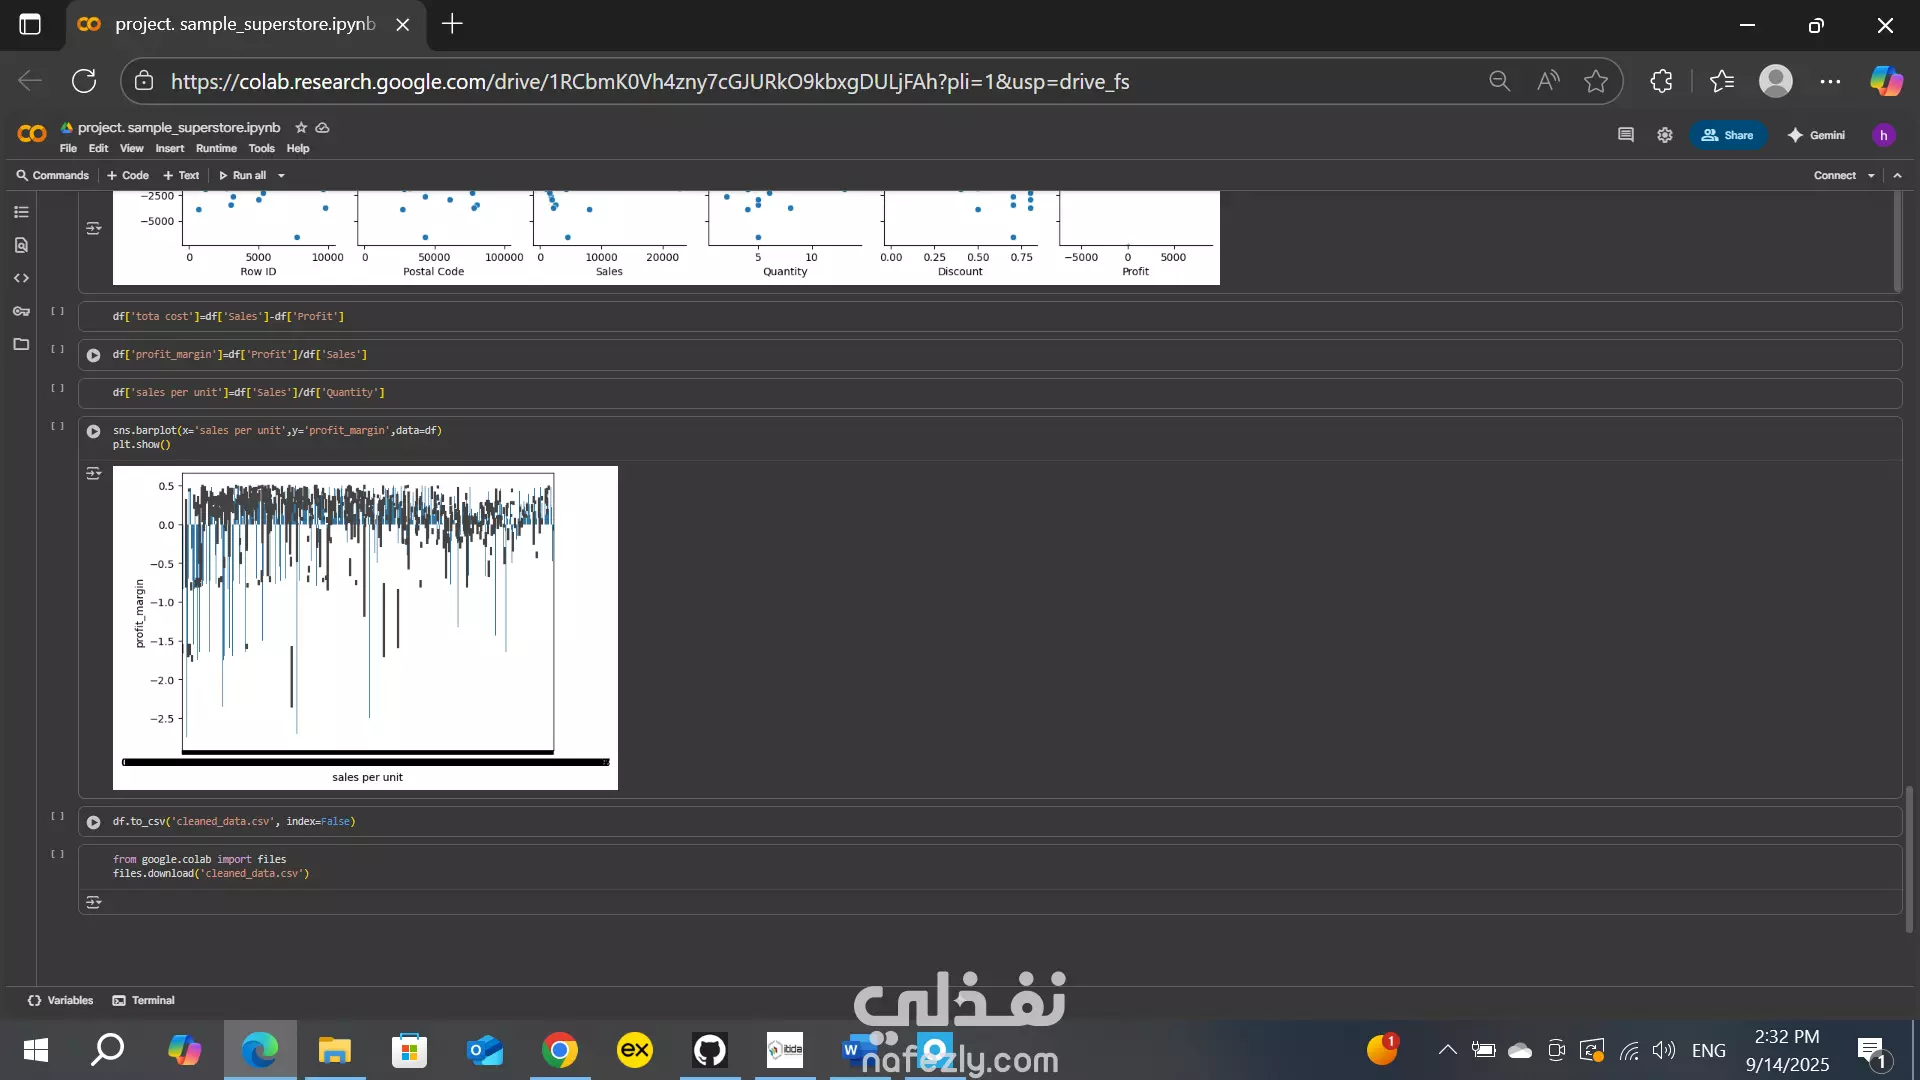Toggle output options of files.download cell
This screenshot has width=1920, height=1080.
[x=93, y=903]
